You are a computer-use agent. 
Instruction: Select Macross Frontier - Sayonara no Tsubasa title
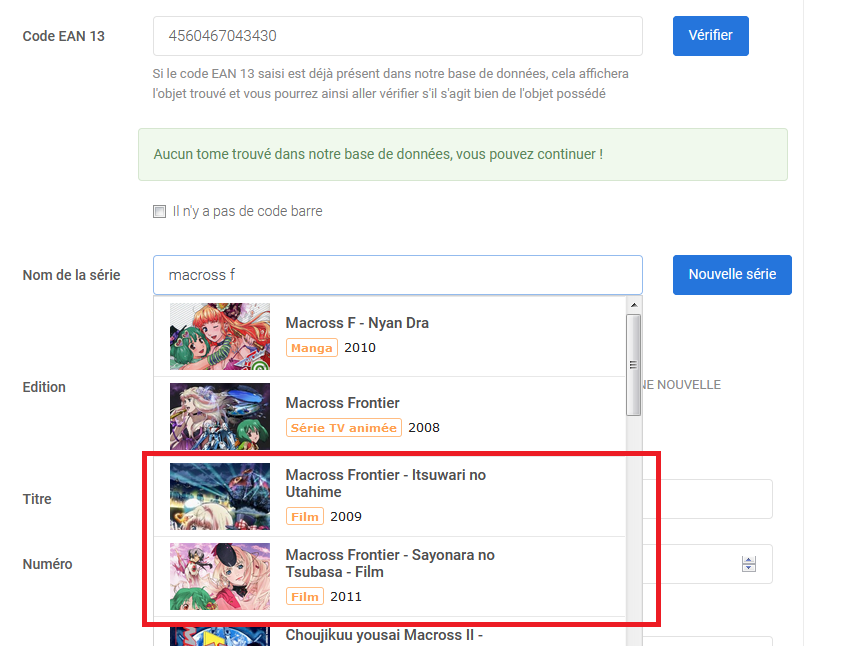(x=390, y=563)
